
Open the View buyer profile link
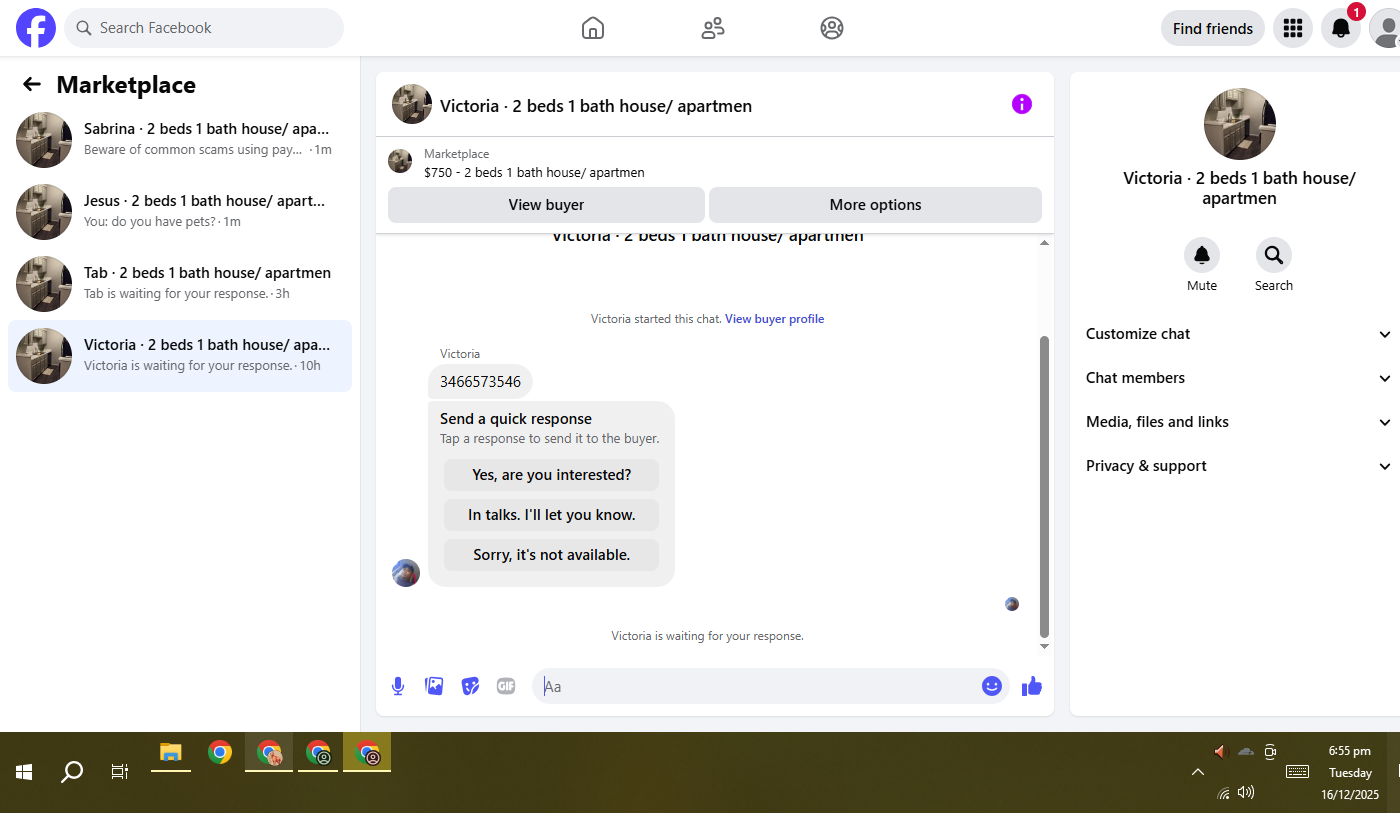click(775, 319)
